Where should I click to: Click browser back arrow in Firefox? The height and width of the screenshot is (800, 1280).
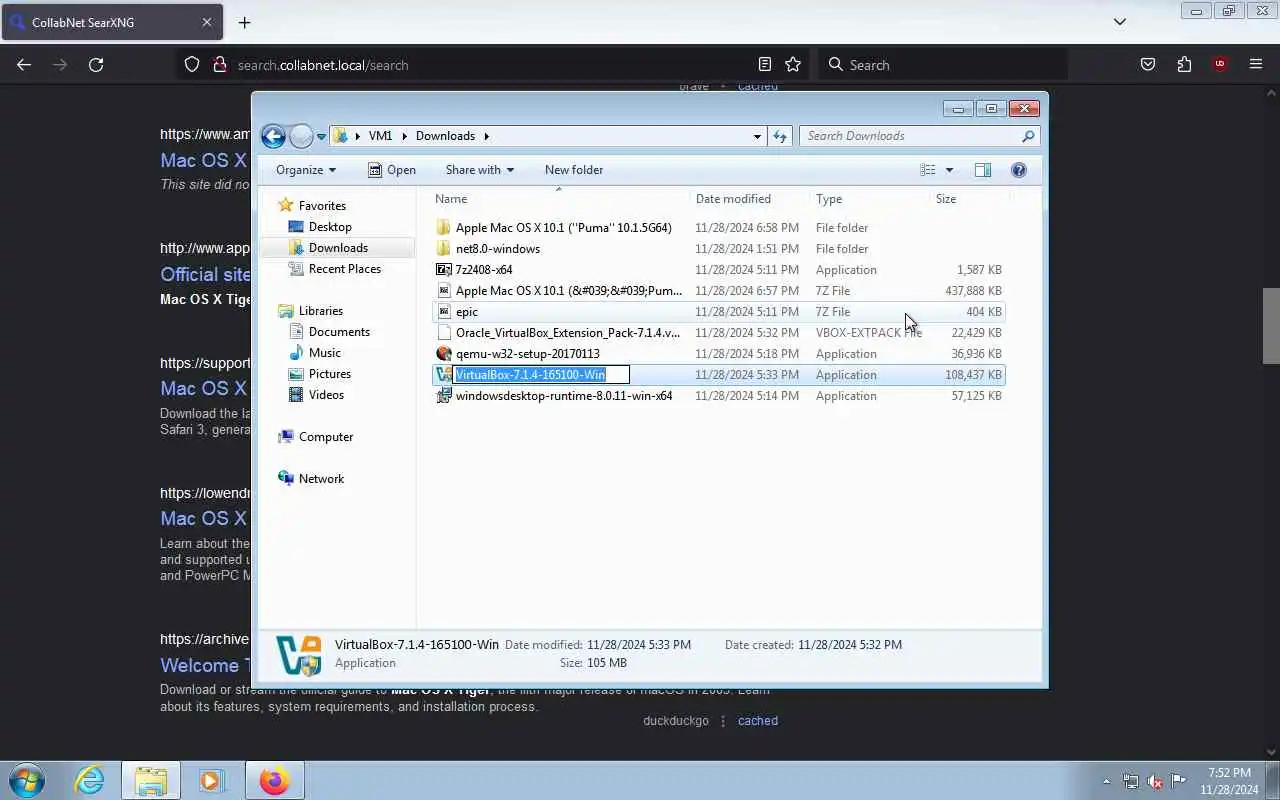pyautogui.click(x=24, y=64)
